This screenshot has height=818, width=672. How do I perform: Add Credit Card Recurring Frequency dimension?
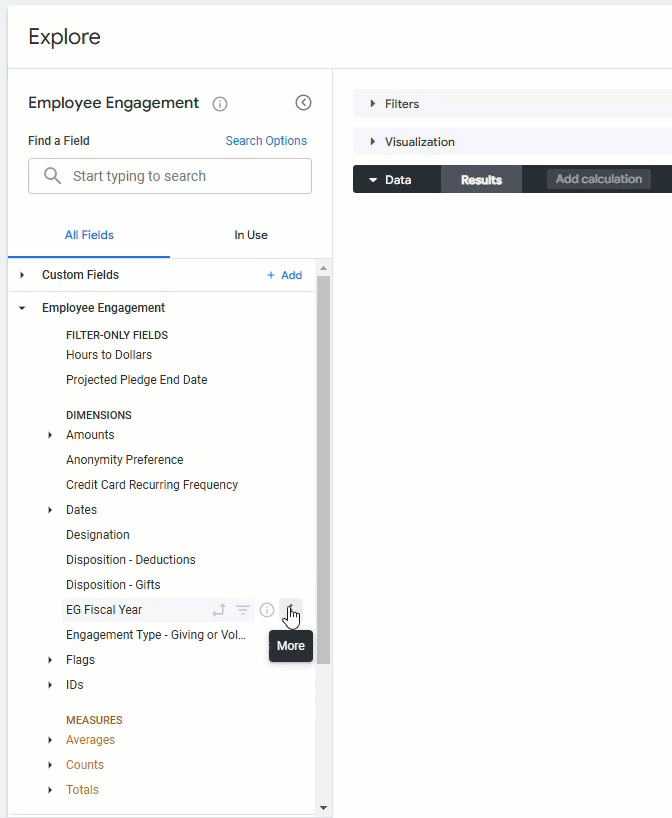click(152, 485)
